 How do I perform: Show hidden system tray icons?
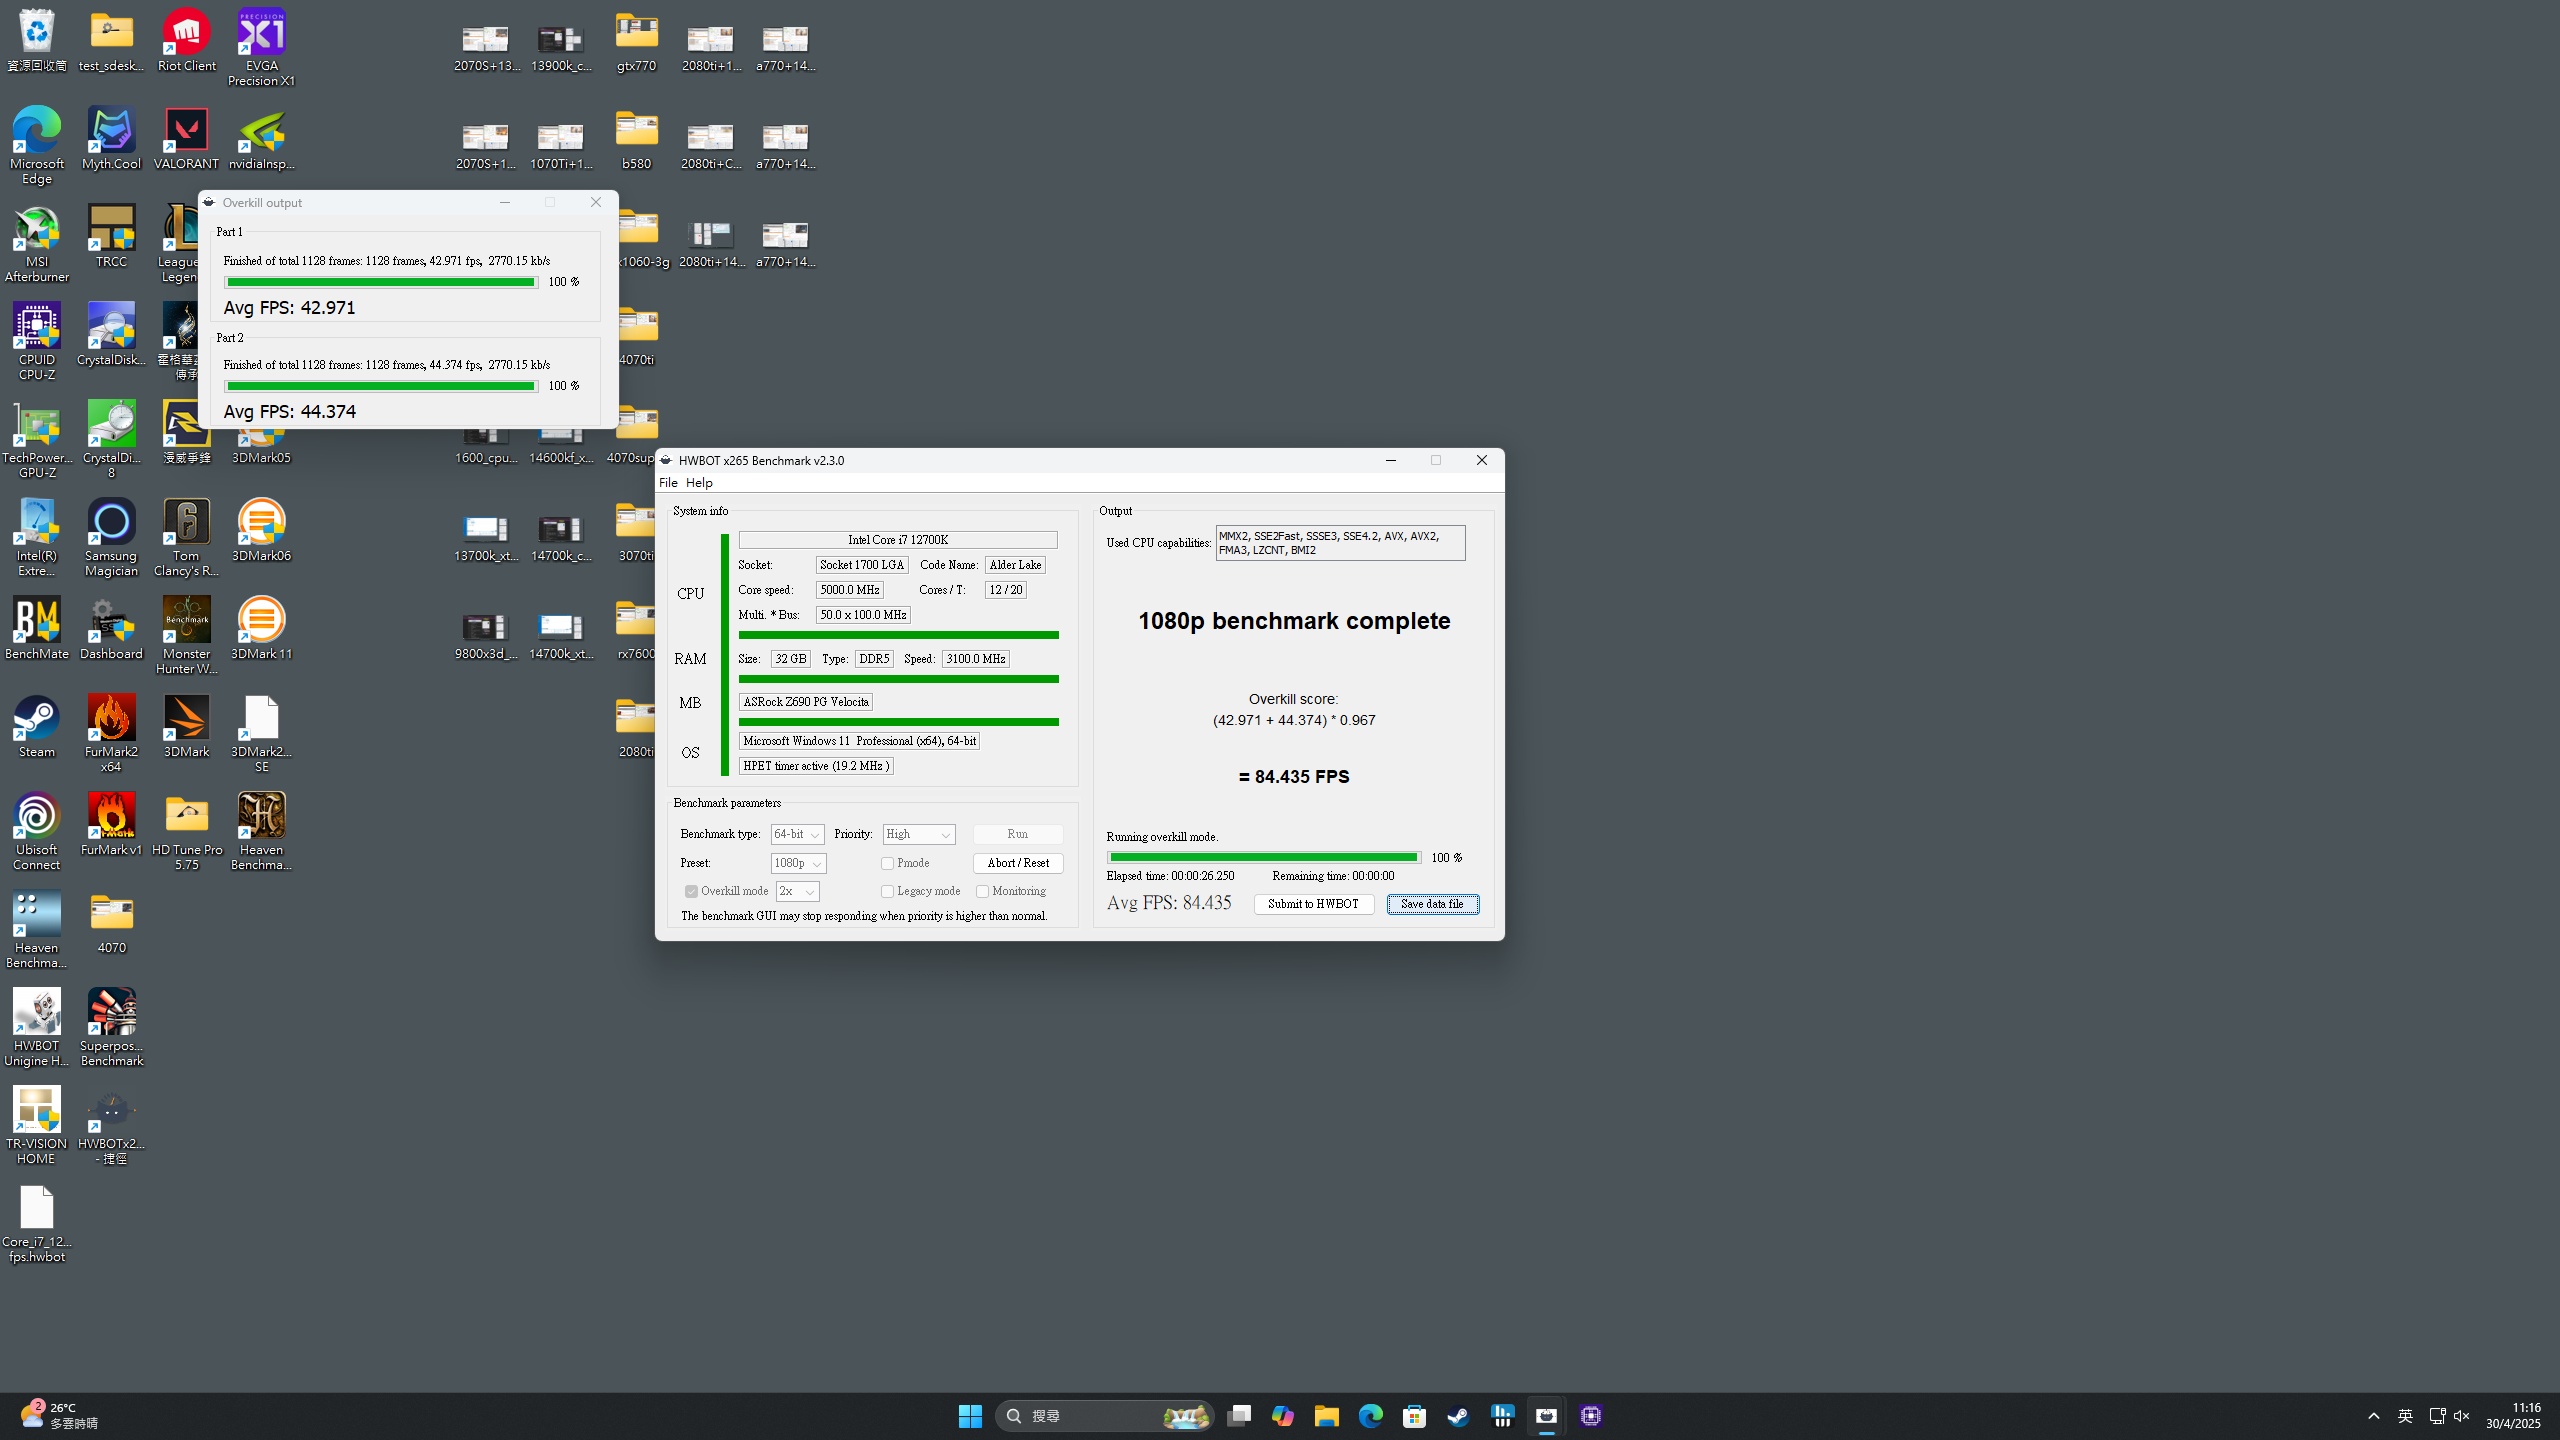[x=2374, y=1416]
